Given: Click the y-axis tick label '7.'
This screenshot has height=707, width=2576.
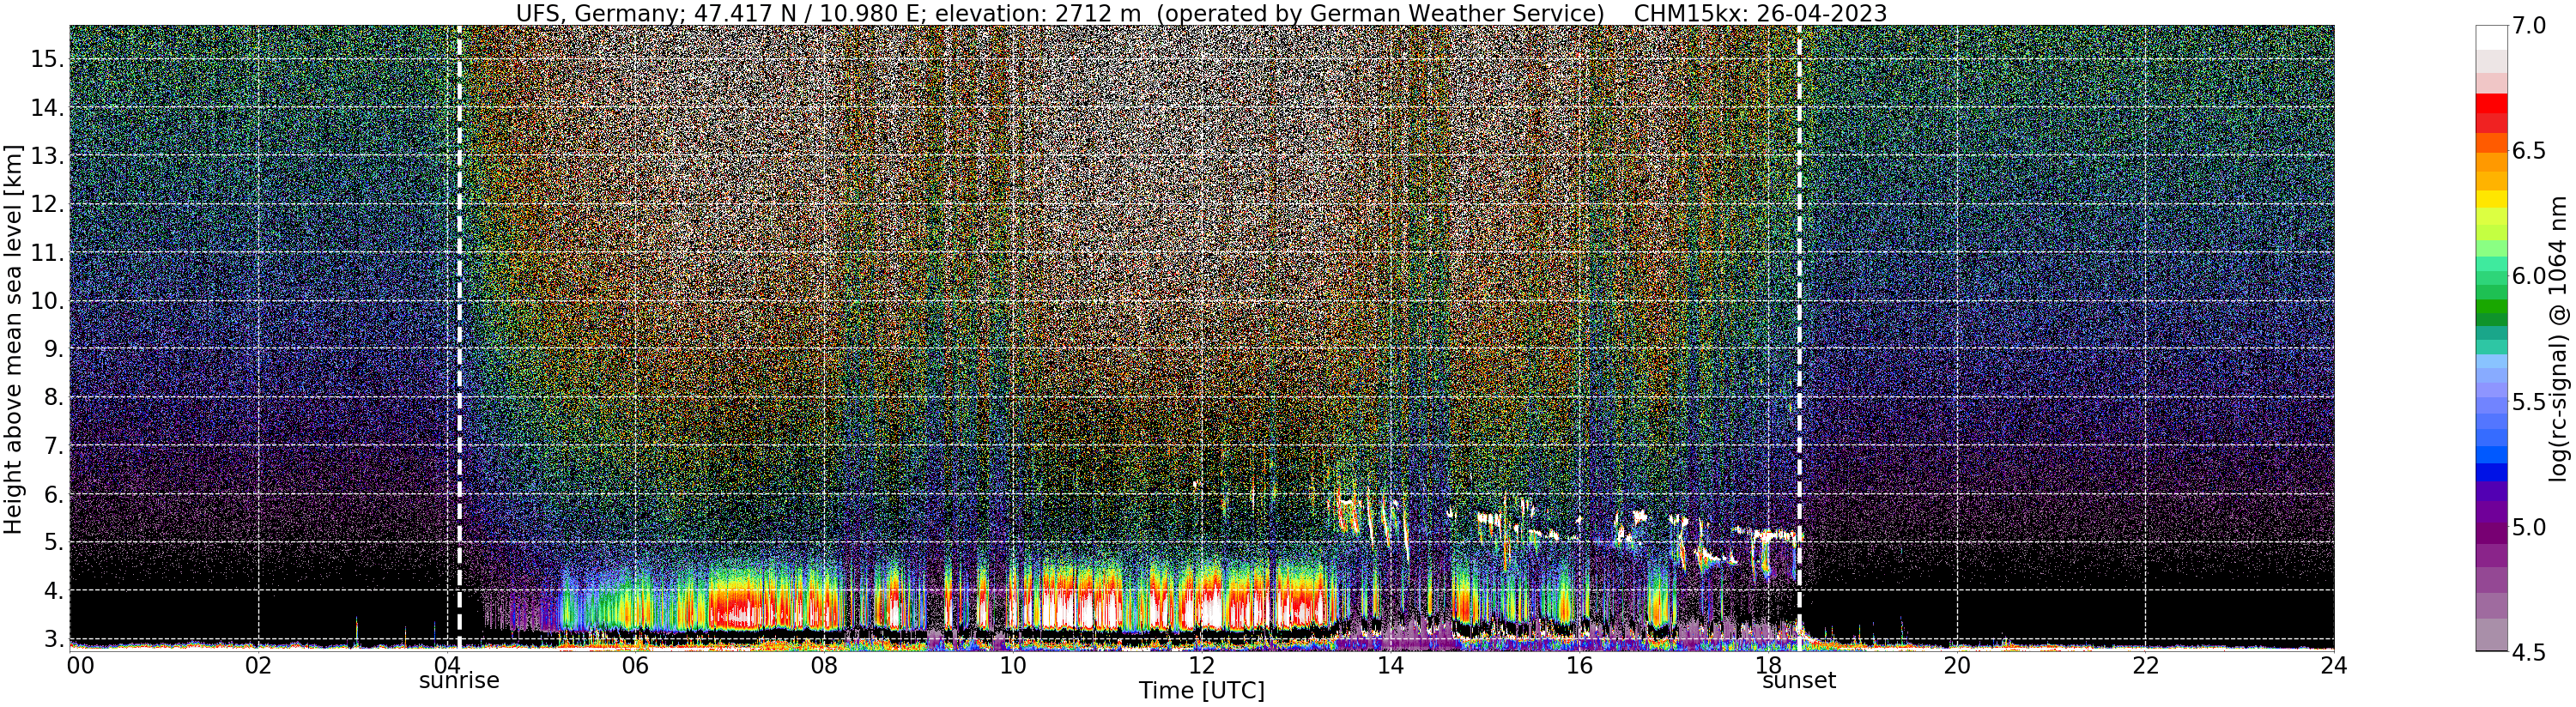Looking at the screenshot, I should point(54,446).
